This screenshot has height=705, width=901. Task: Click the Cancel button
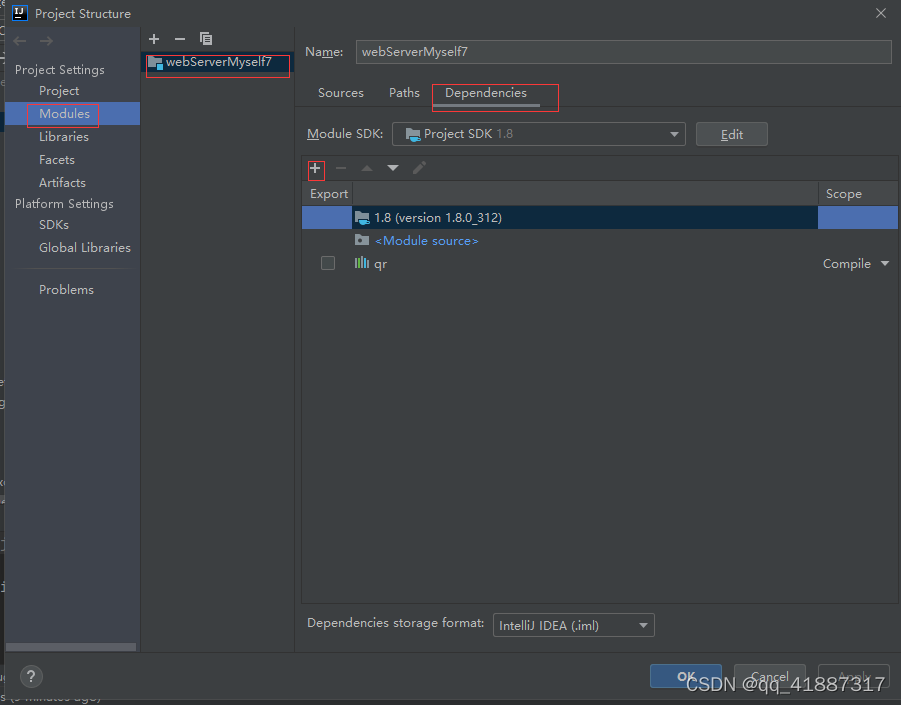point(769,676)
